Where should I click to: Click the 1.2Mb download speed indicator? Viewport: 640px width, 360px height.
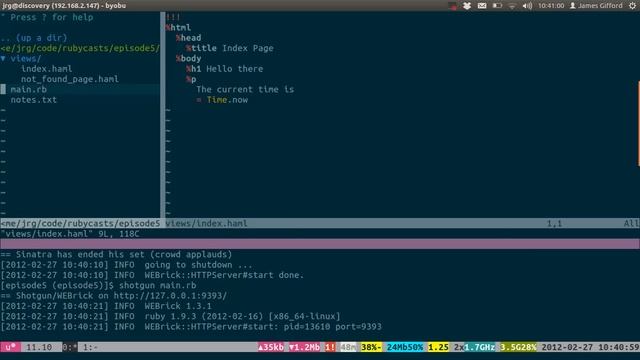tap(304, 347)
